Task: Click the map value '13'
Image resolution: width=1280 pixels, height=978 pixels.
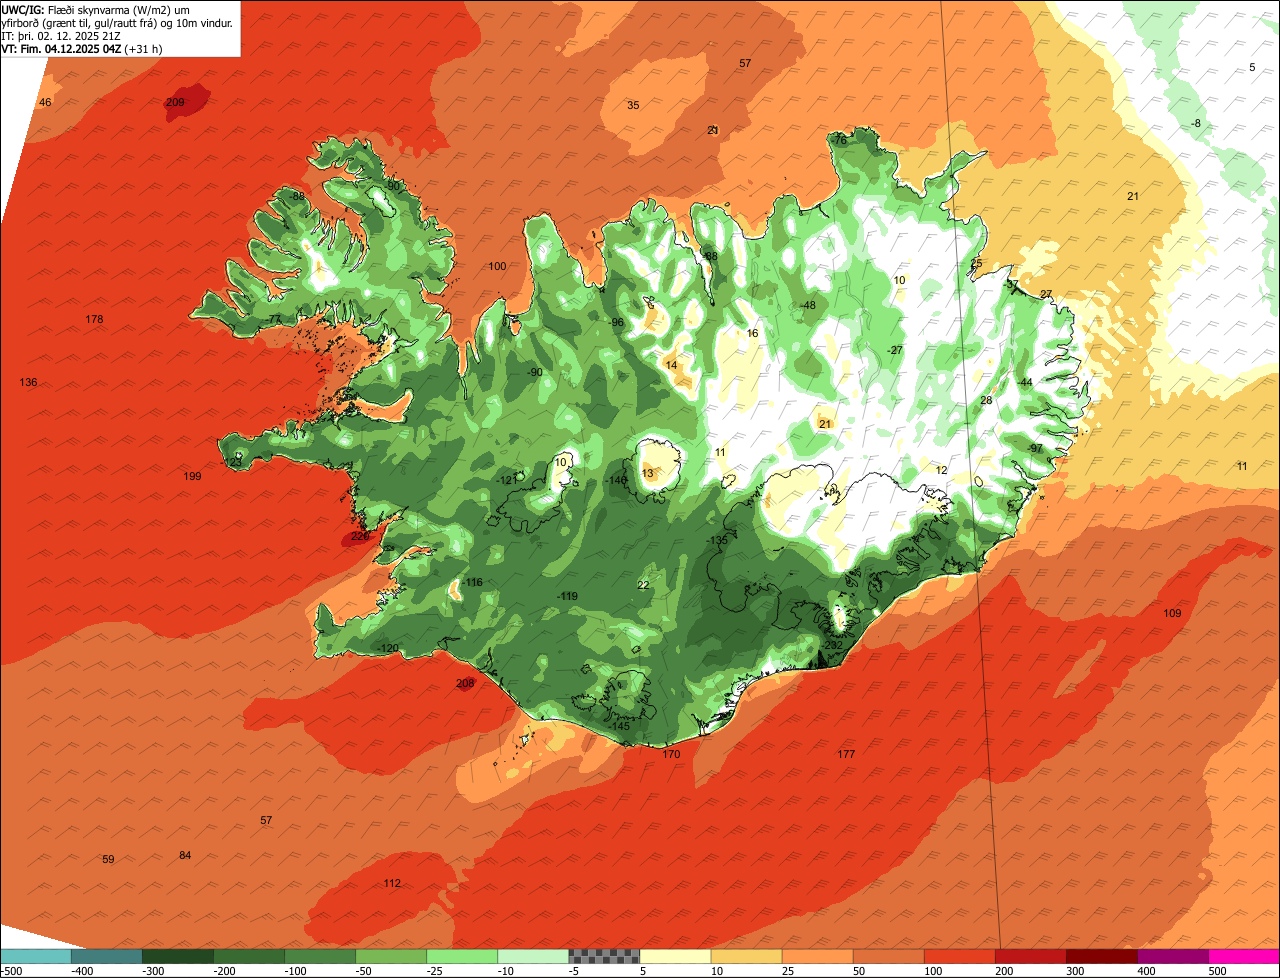Action: [647, 473]
